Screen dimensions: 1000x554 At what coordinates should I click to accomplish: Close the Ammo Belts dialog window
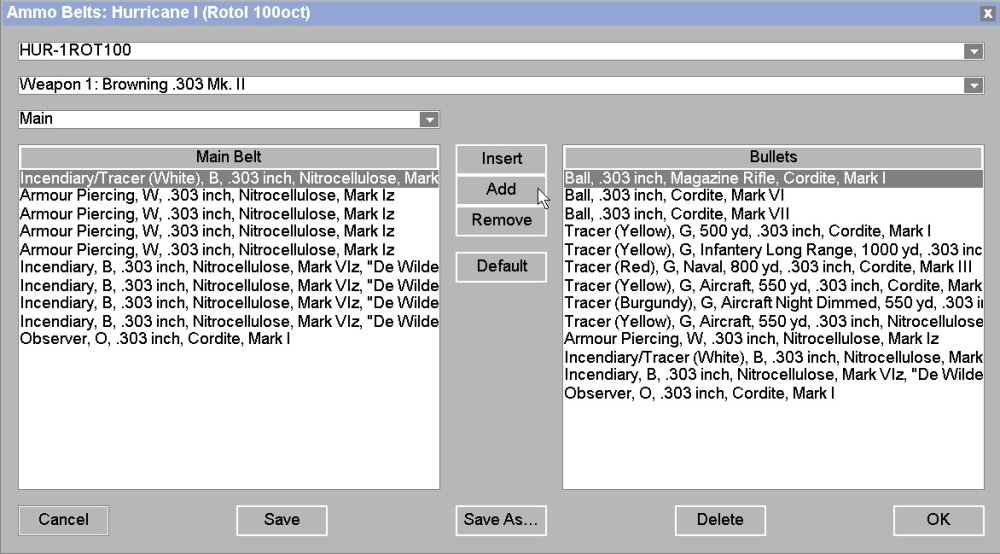pos(987,13)
